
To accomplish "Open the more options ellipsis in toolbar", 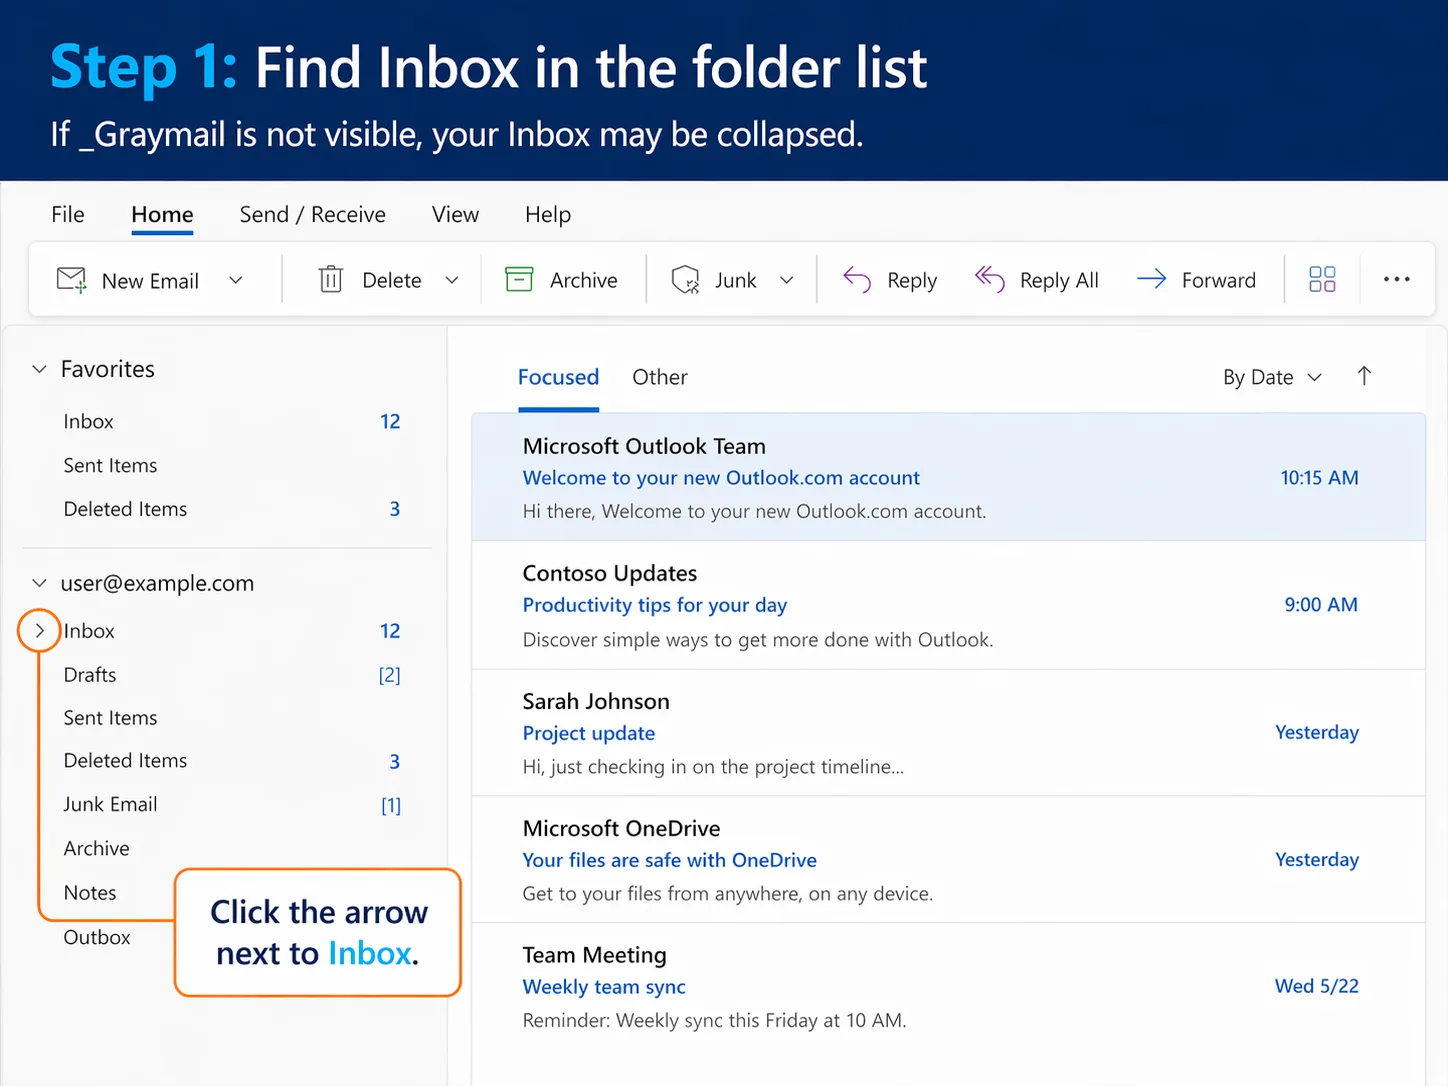I will [x=1397, y=279].
